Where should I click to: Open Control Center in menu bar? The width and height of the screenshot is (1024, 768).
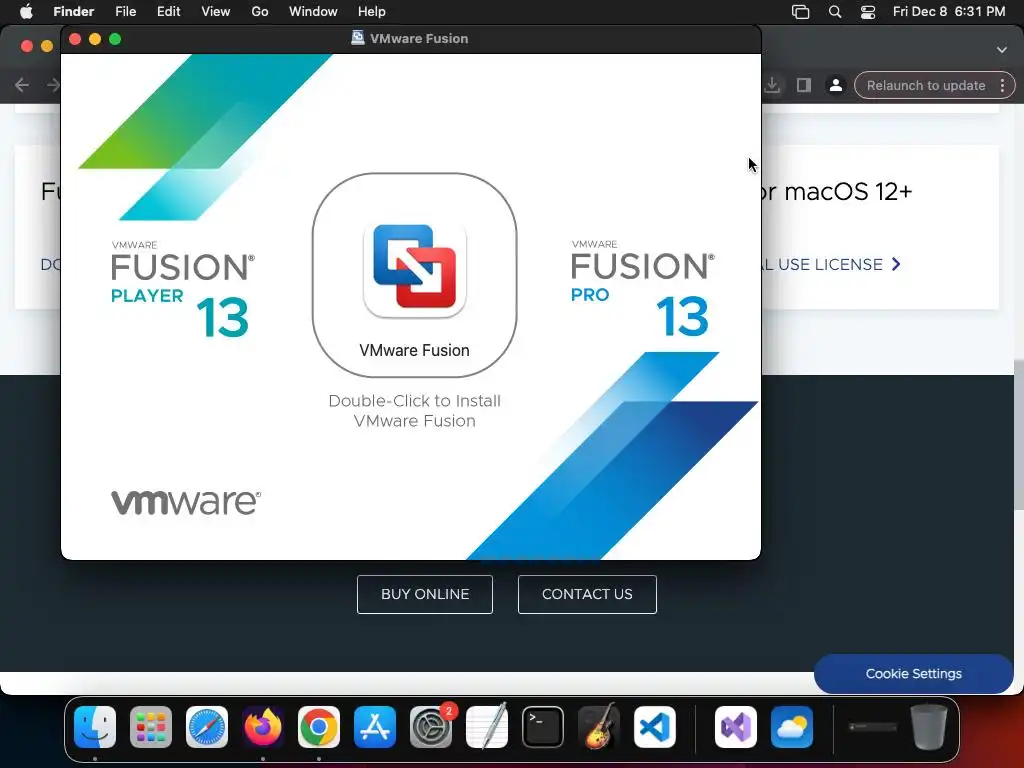pos(867,12)
